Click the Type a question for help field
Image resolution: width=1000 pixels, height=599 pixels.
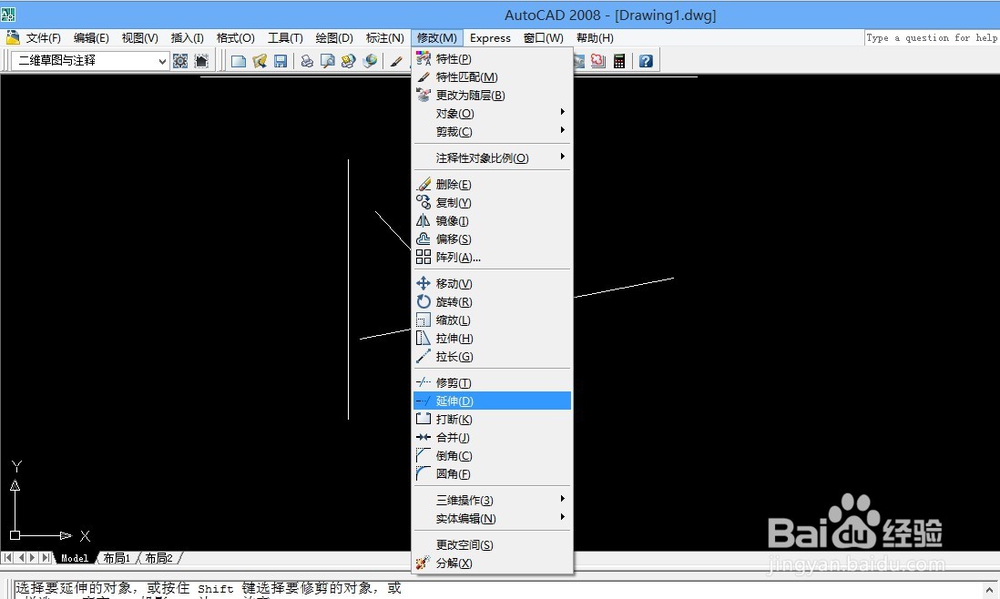coord(932,38)
